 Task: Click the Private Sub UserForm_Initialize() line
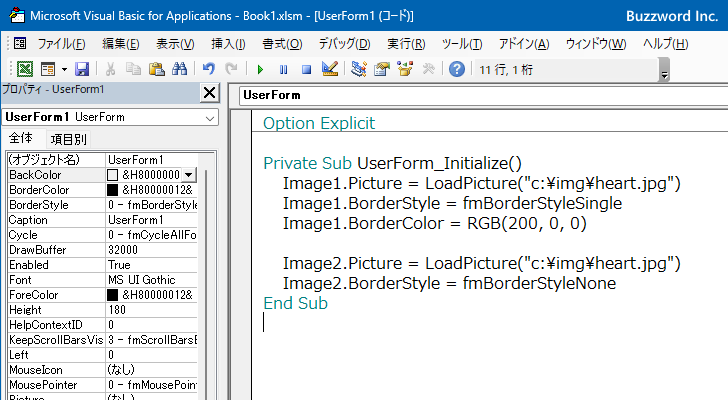click(x=392, y=163)
